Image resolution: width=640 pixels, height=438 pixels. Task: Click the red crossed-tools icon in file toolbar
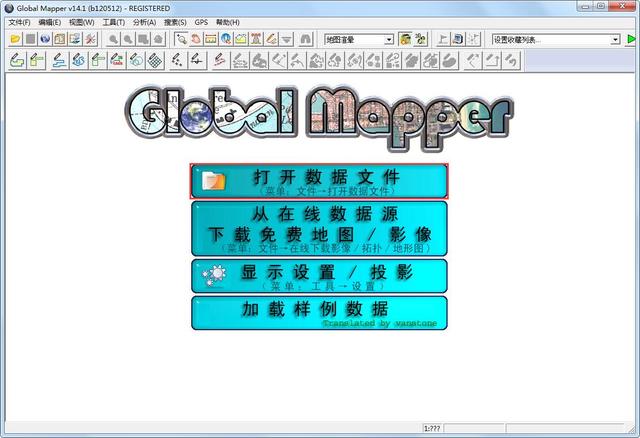pos(90,39)
